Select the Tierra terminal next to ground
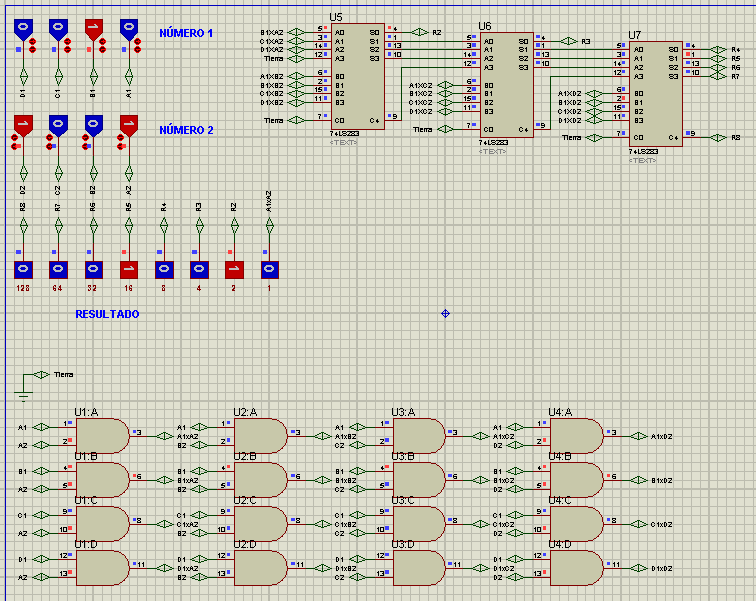Viewport: 756px width, 601px height. (41, 374)
